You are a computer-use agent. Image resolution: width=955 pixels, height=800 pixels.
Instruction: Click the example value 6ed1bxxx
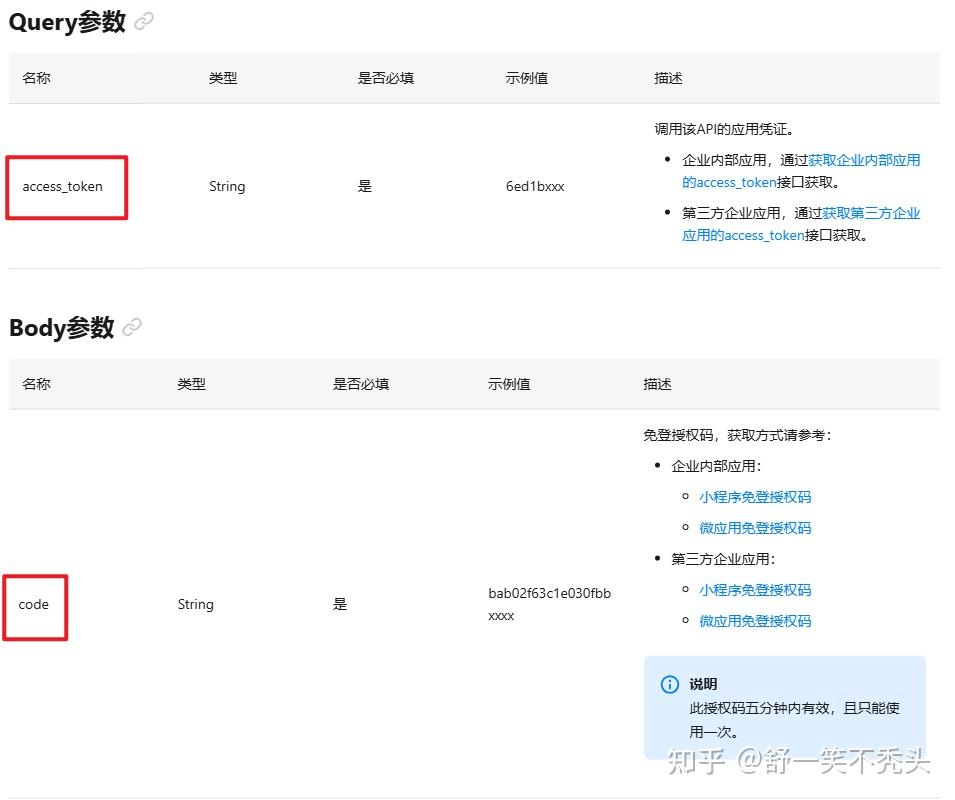pos(534,186)
